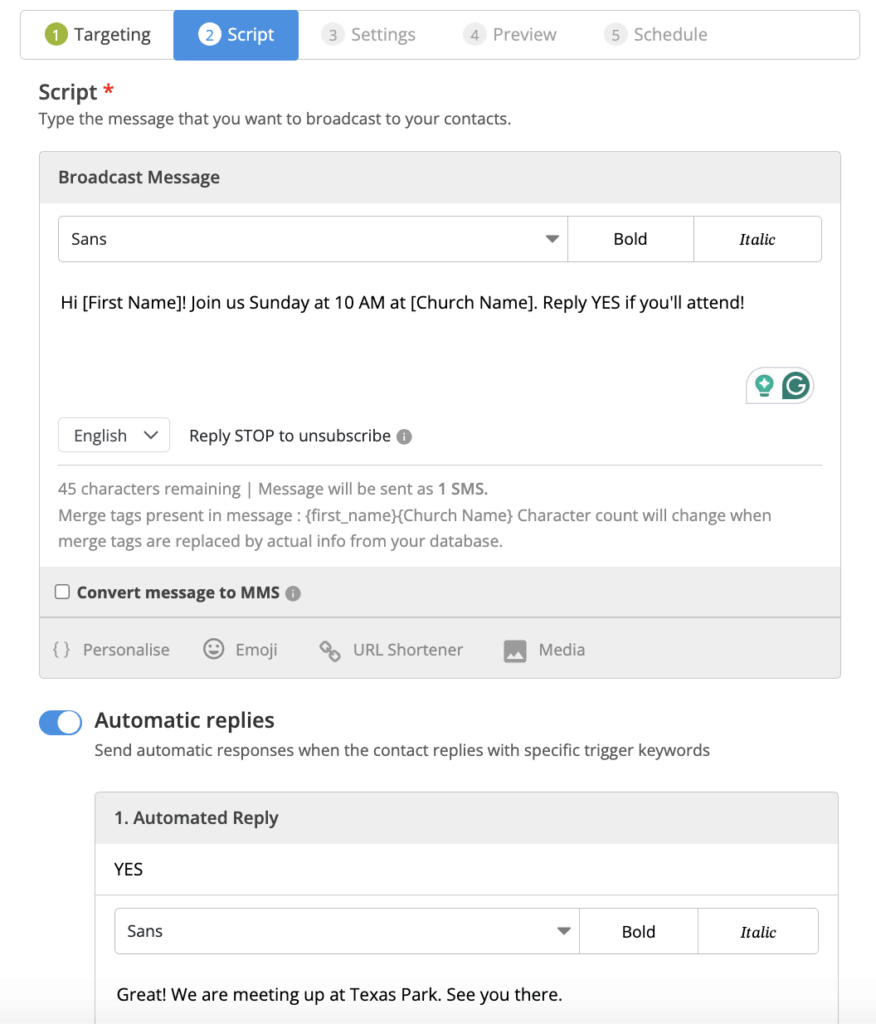Click Bold button in Broadcast Message toolbar
The height and width of the screenshot is (1024, 876).
630,239
